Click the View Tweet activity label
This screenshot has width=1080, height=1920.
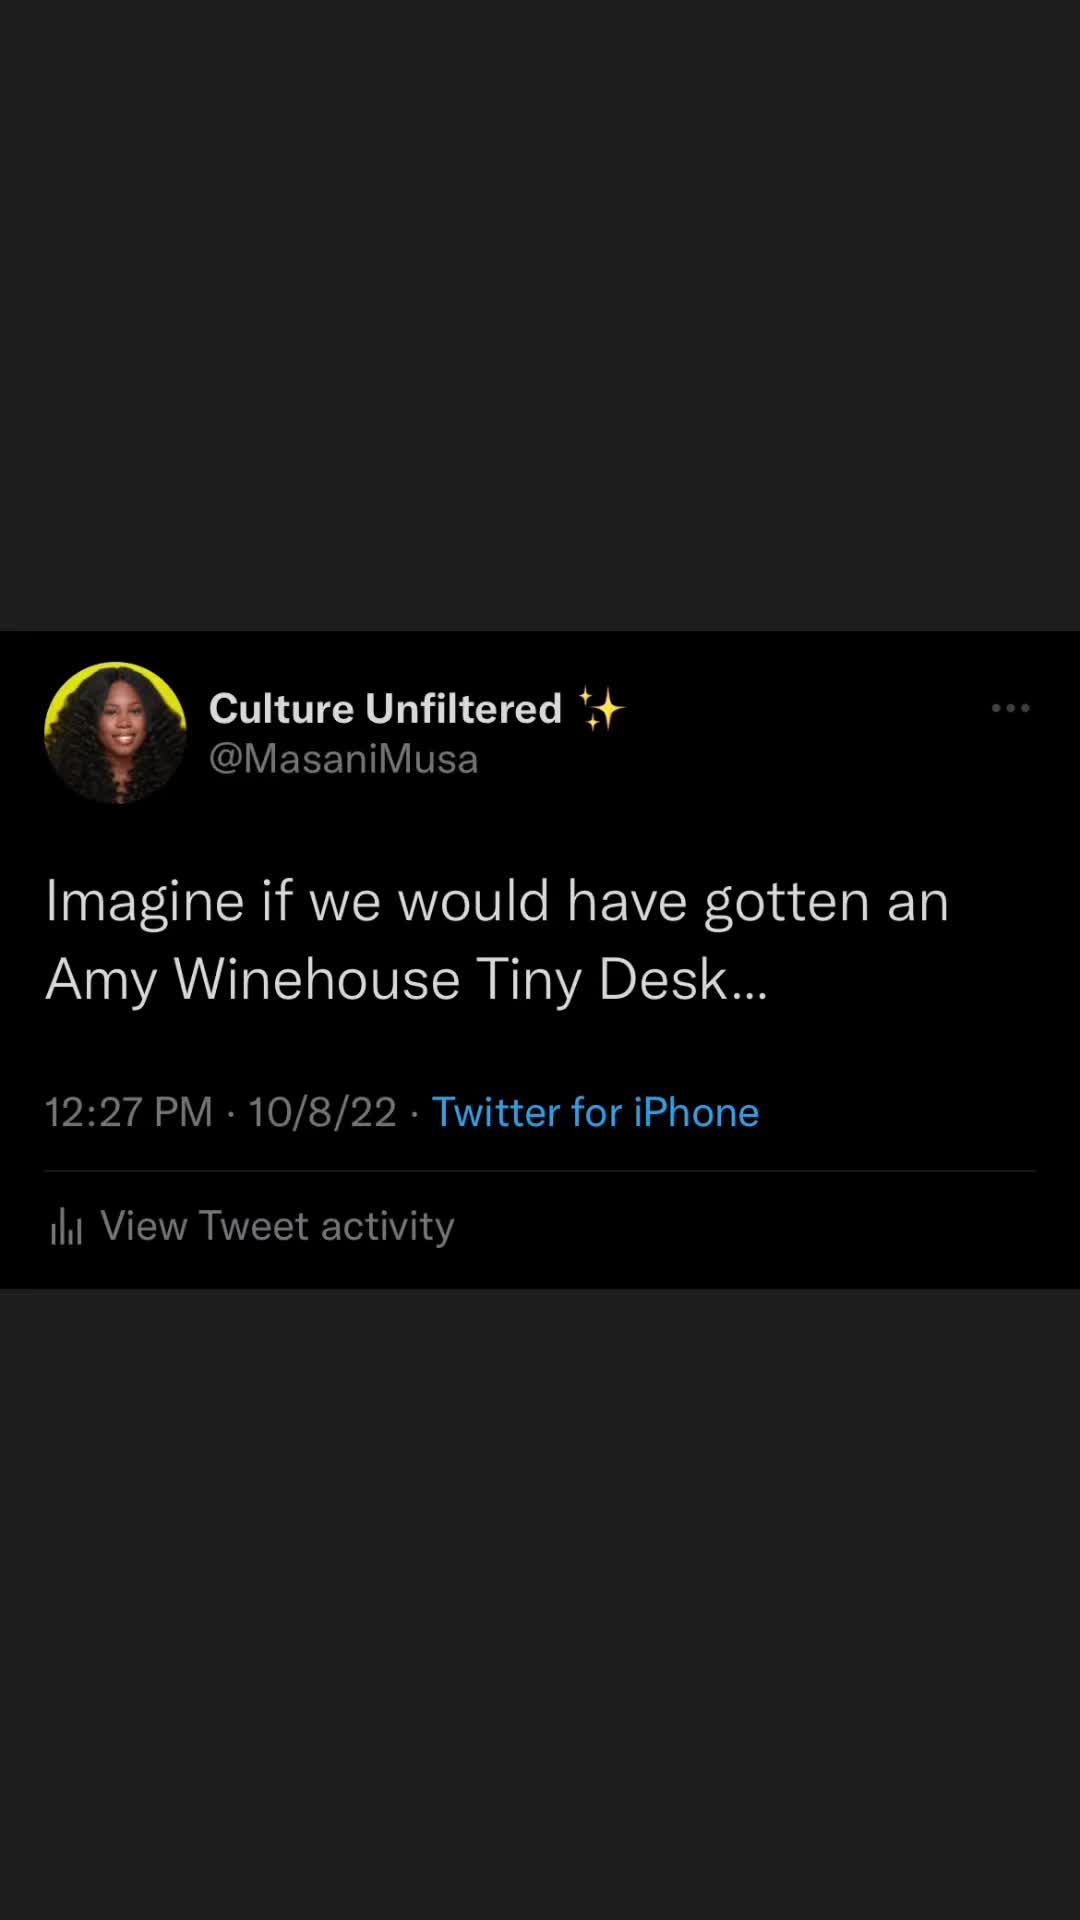click(277, 1226)
